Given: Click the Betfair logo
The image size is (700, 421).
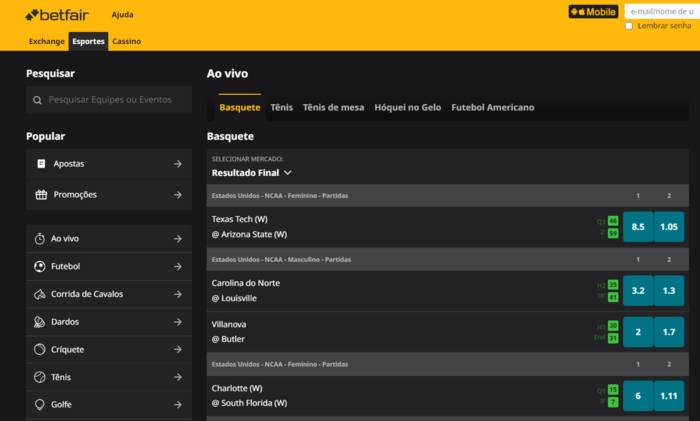Looking at the screenshot, I should 57,15.
